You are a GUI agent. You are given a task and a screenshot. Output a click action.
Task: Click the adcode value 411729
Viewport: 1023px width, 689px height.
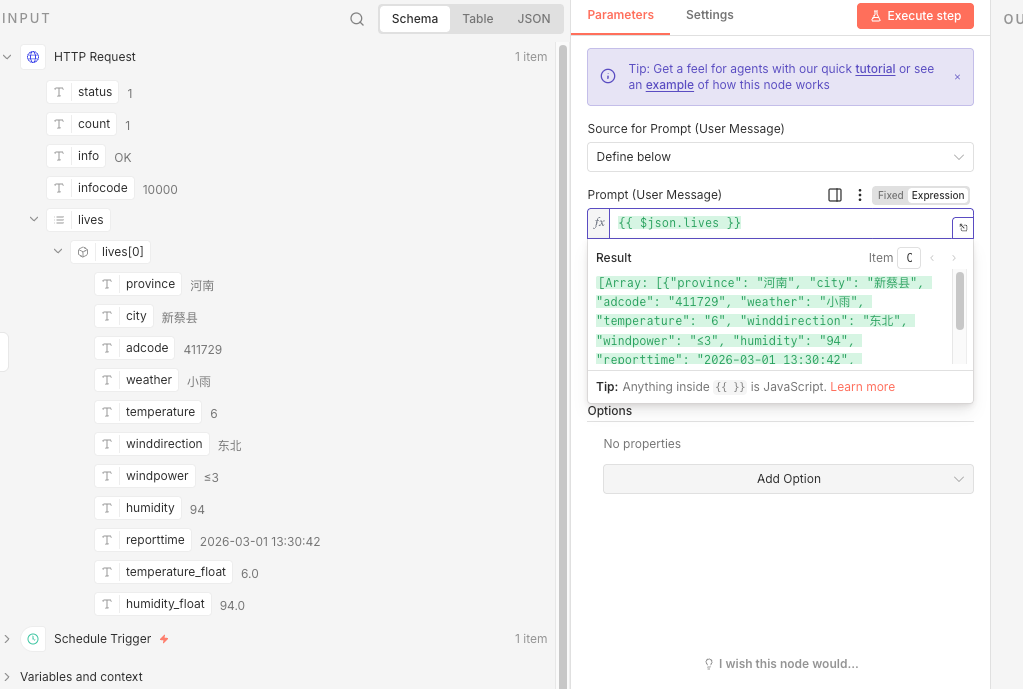[203, 350]
